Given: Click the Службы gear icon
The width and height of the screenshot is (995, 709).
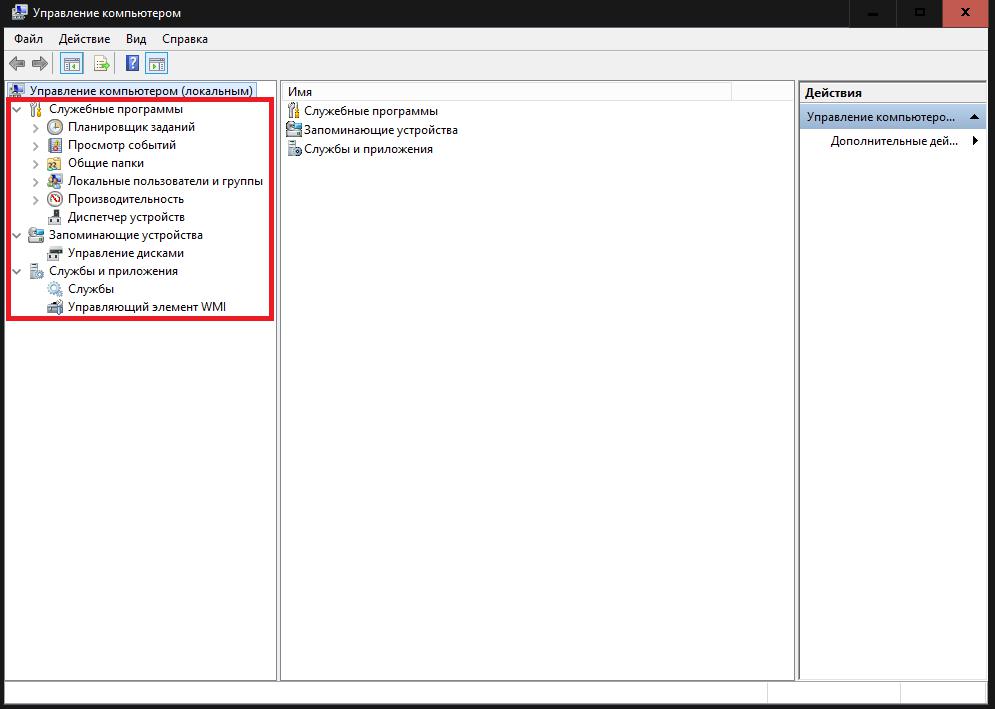Looking at the screenshot, I should coord(55,289).
